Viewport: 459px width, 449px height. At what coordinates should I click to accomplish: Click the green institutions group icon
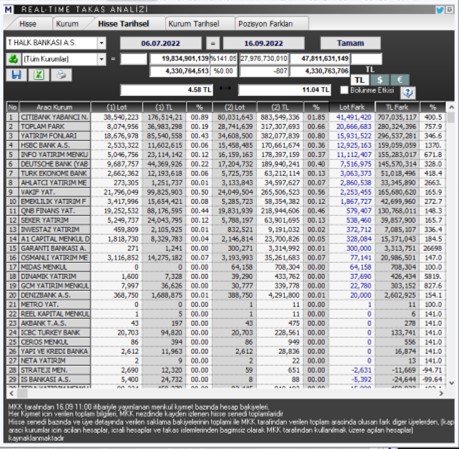pyautogui.click(x=13, y=59)
